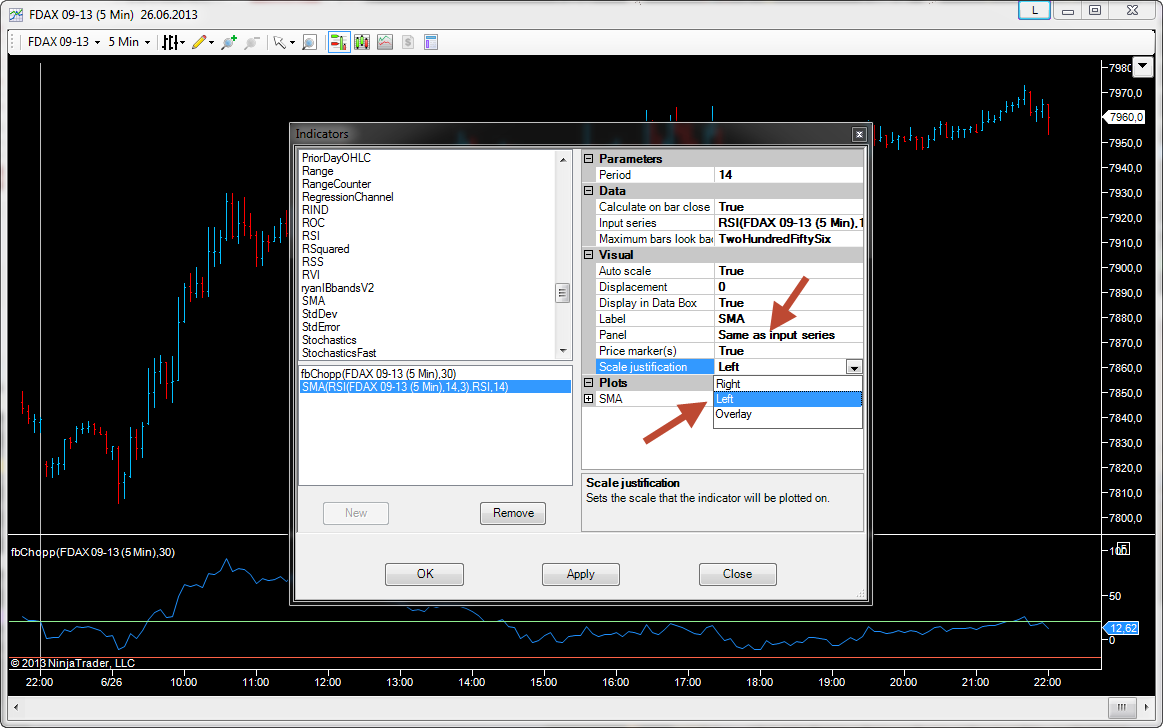Image resolution: width=1163 pixels, height=728 pixels.
Task: Click the indicator list scrollbar thumb
Action: click(563, 293)
